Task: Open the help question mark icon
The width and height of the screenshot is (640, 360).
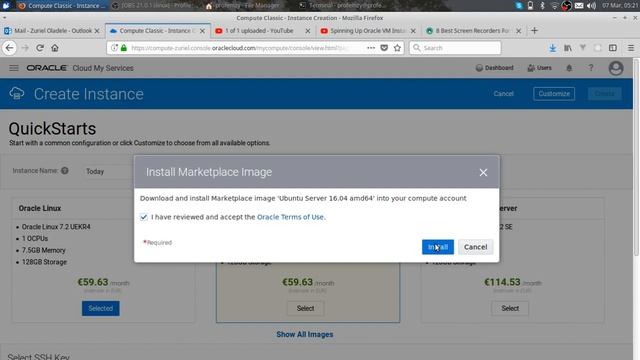Action: 591,68
